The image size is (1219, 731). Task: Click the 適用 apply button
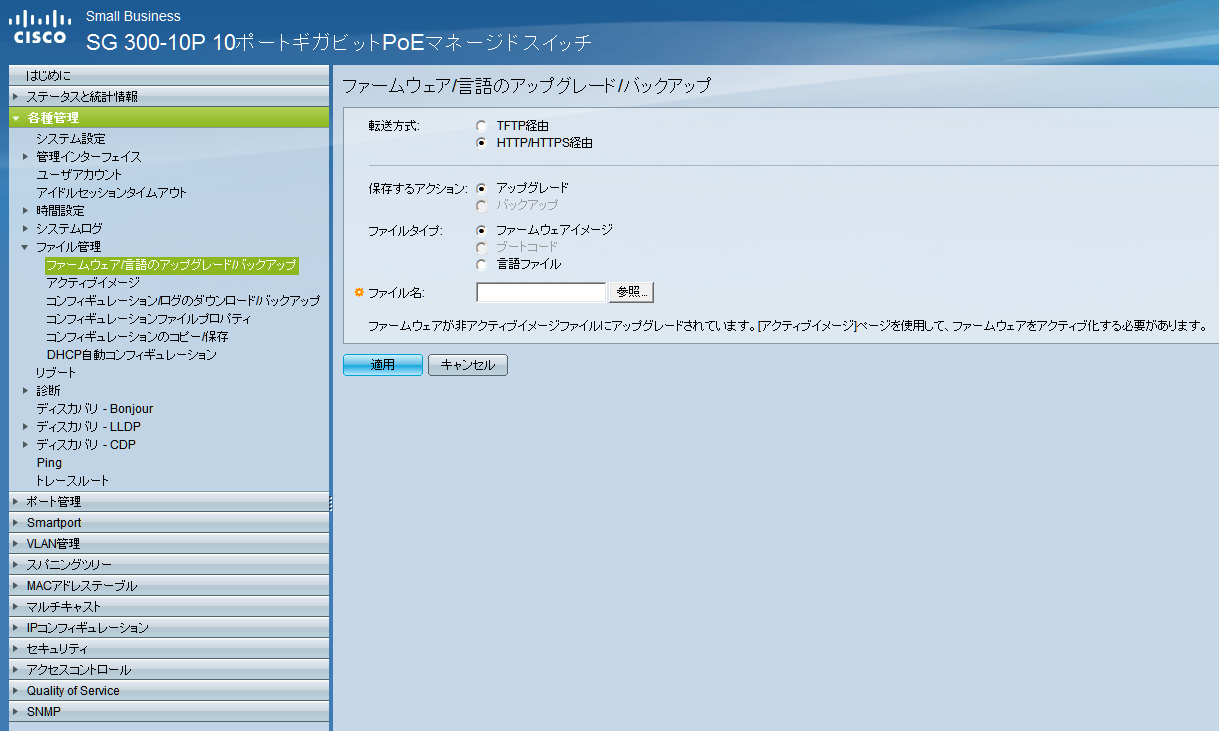(x=383, y=365)
